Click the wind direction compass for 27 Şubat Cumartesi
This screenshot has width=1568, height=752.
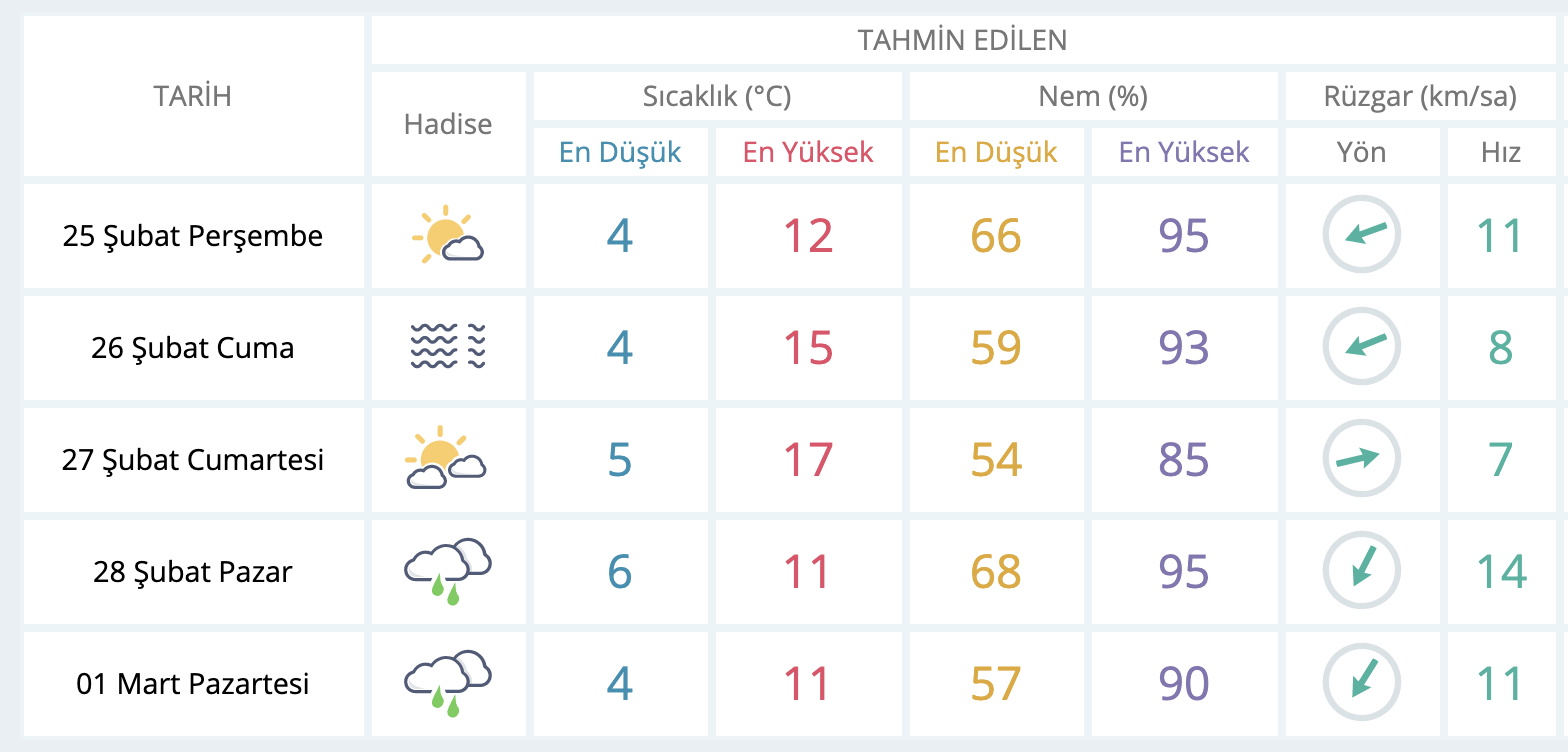click(1362, 459)
